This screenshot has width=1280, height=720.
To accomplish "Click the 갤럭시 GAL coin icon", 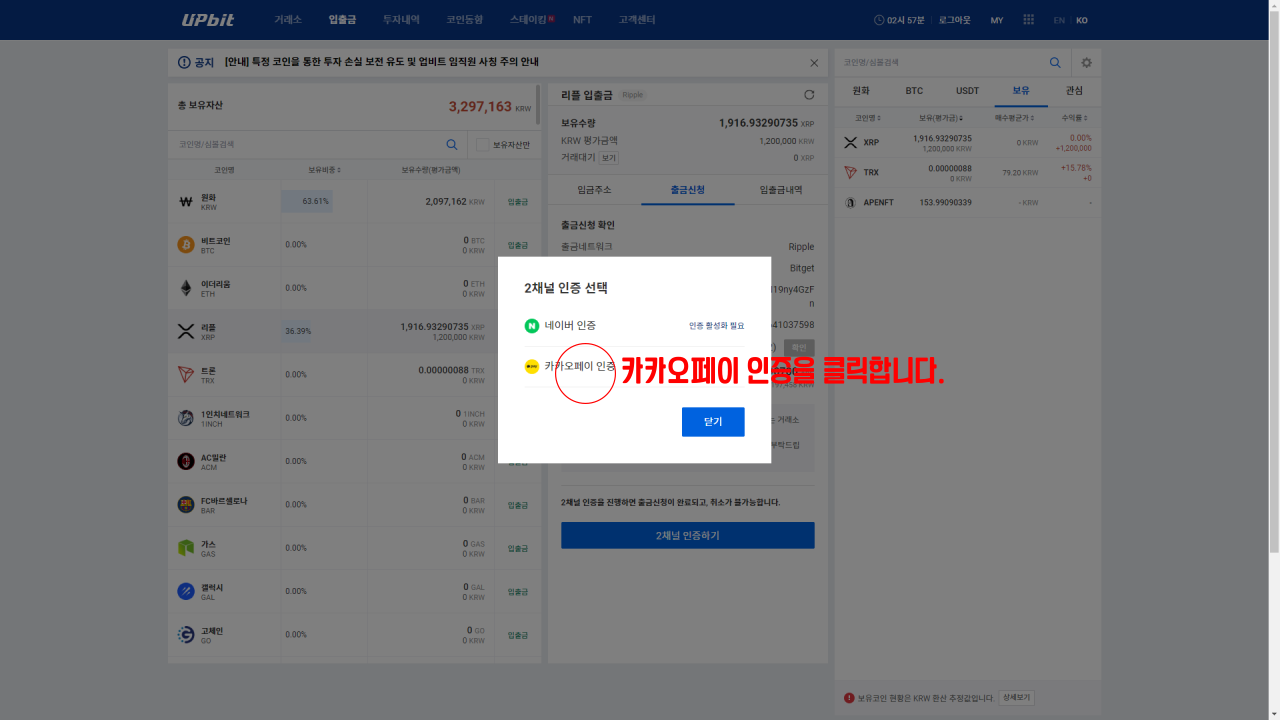I will pyautogui.click(x=185, y=591).
